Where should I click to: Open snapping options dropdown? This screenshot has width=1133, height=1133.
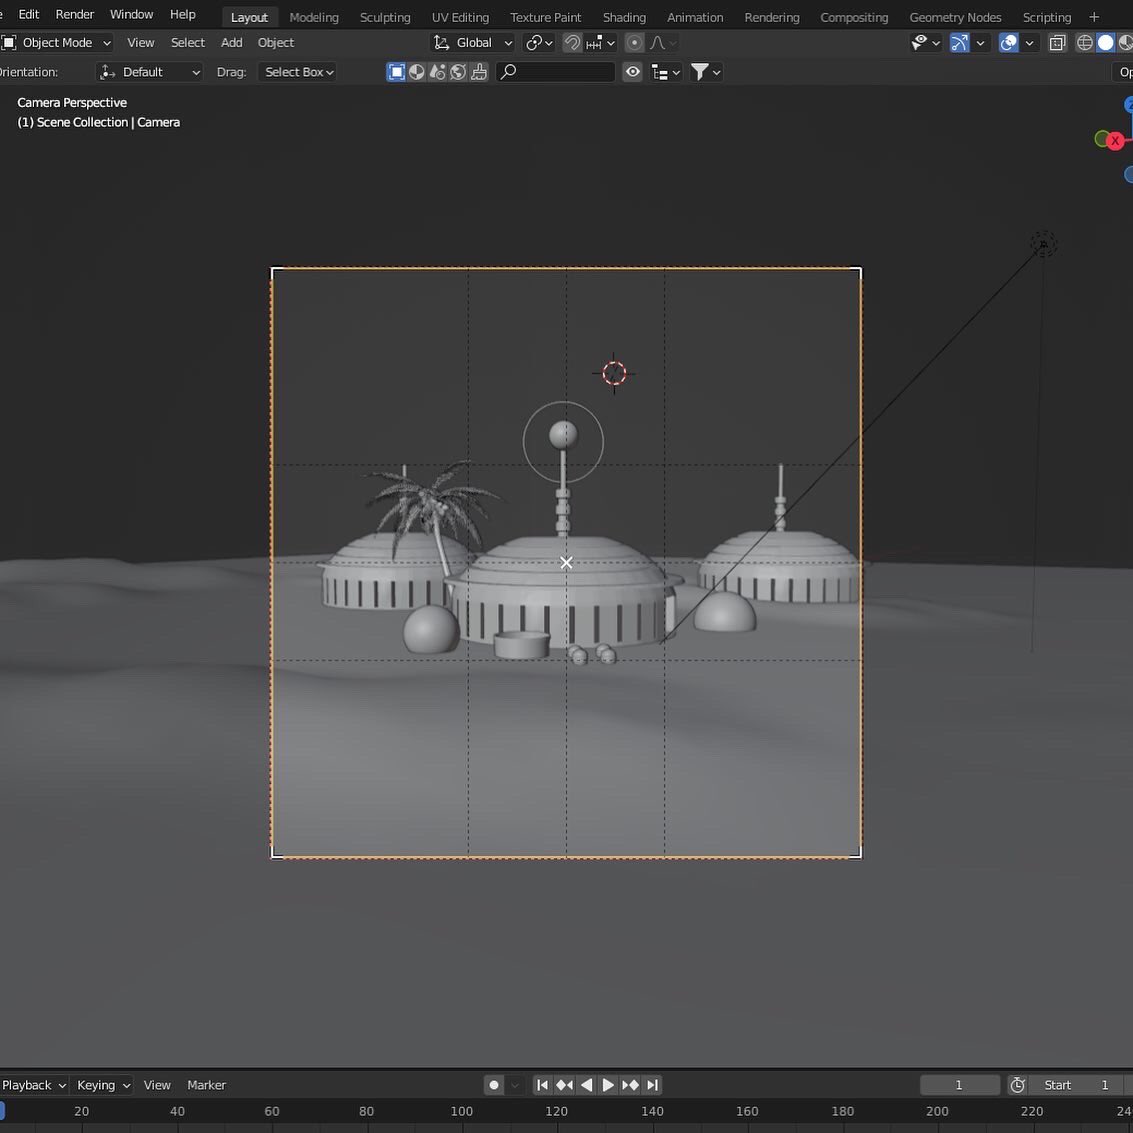pyautogui.click(x=600, y=43)
